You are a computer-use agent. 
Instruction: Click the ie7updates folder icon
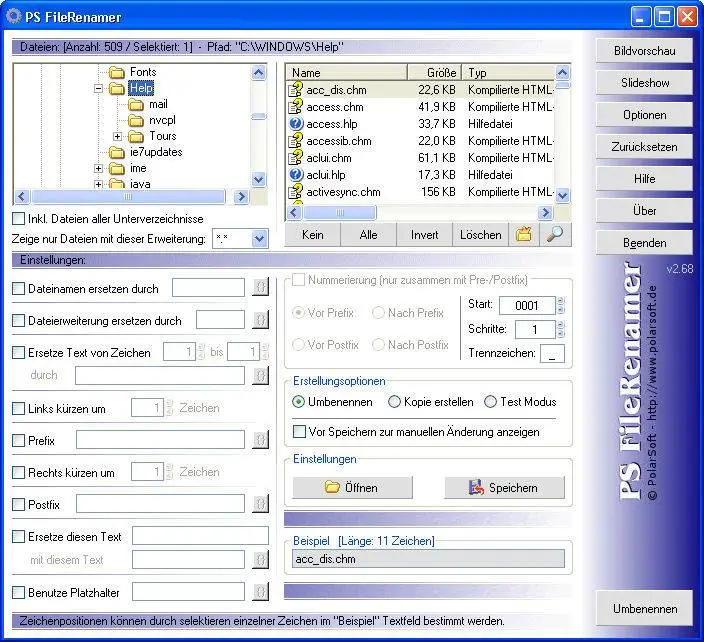(x=117, y=153)
